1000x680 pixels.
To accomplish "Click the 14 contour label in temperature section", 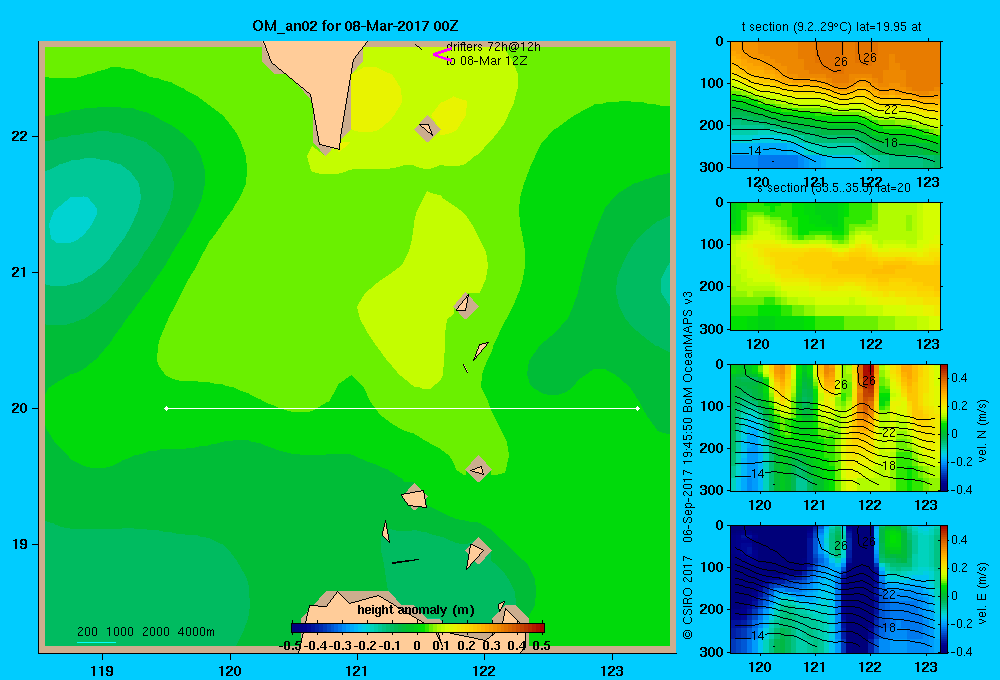I will coord(754,151).
